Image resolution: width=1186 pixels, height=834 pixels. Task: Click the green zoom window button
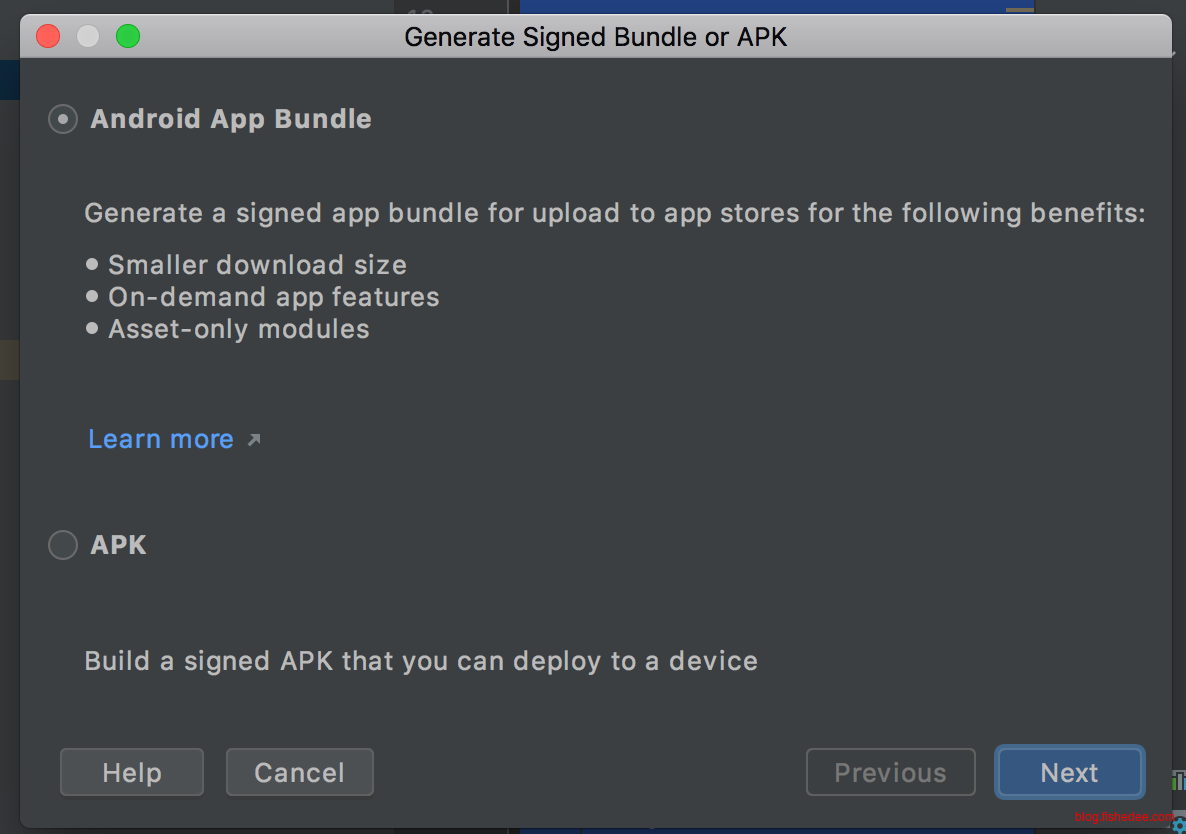point(128,37)
